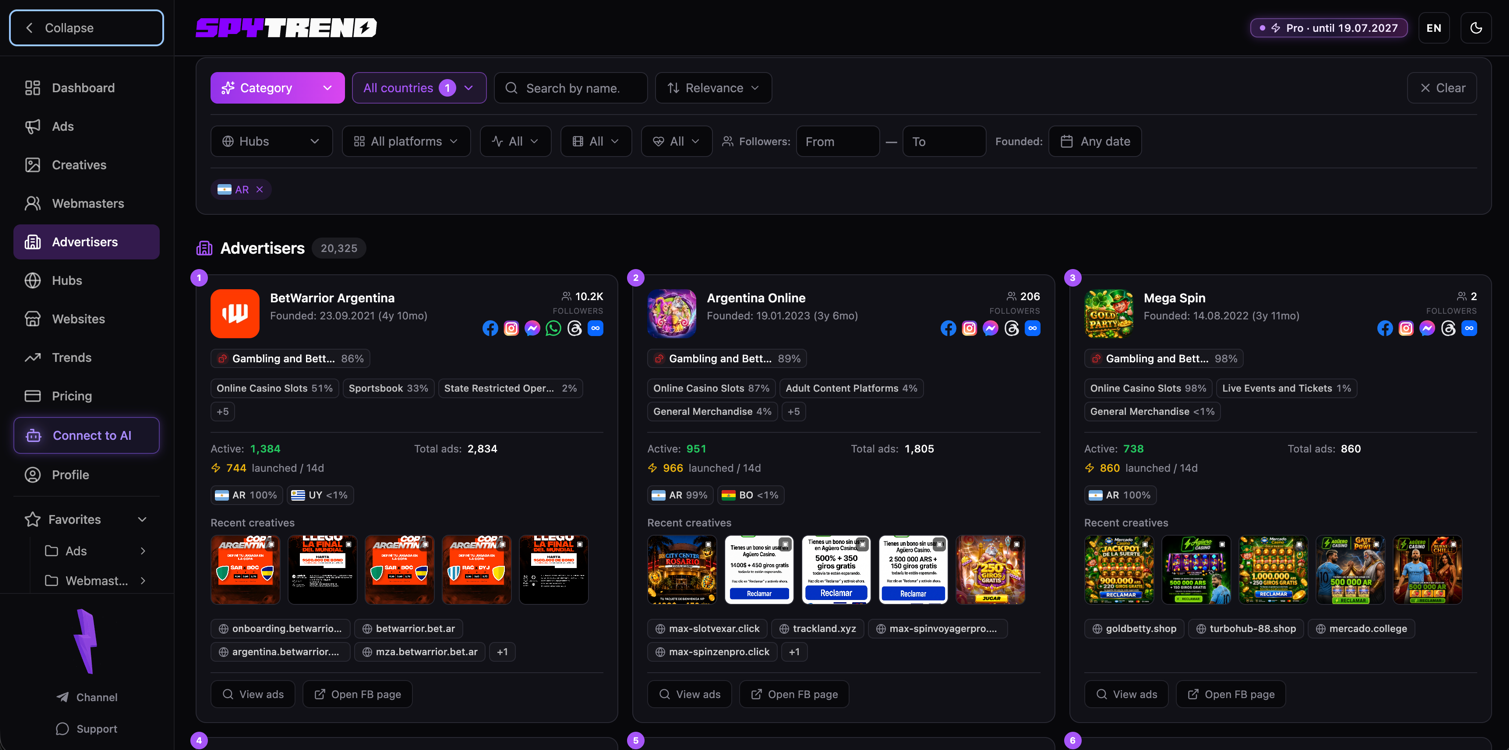The width and height of the screenshot is (1509, 750).
Task: Open the activity All dropdown
Action: (515, 141)
